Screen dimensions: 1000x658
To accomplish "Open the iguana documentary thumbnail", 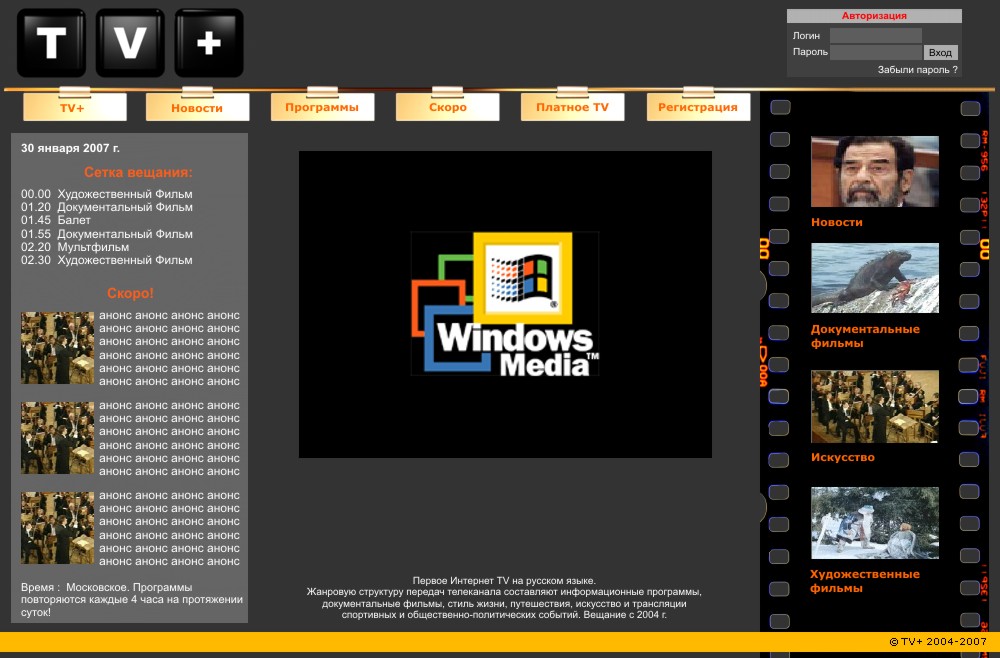I will (x=874, y=278).
